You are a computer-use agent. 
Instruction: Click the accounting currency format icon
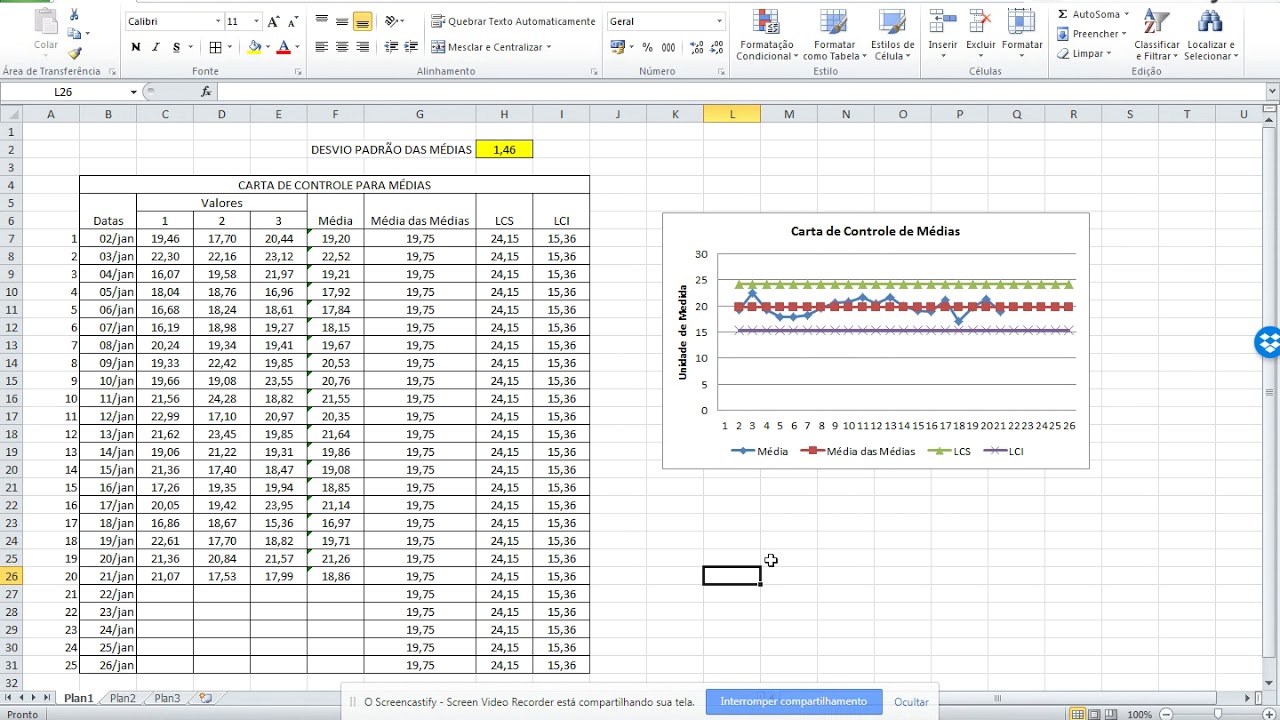[617, 47]
